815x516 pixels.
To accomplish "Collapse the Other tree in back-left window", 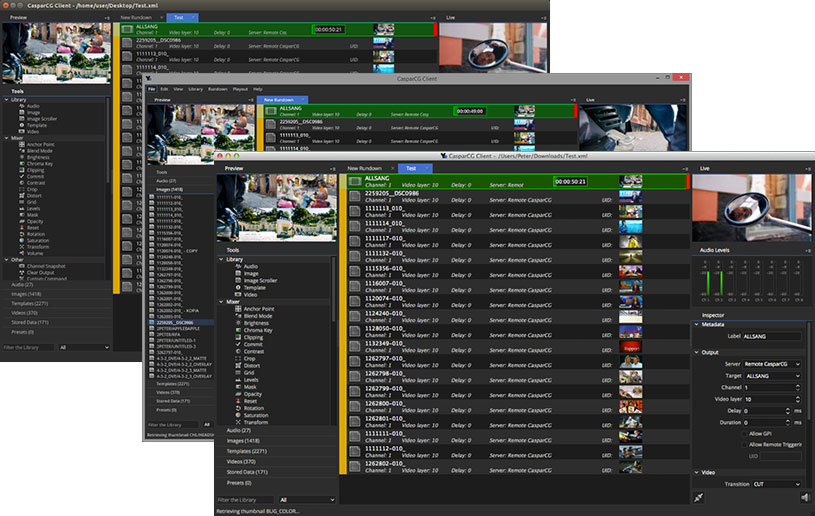I will [x=6, y=259].
